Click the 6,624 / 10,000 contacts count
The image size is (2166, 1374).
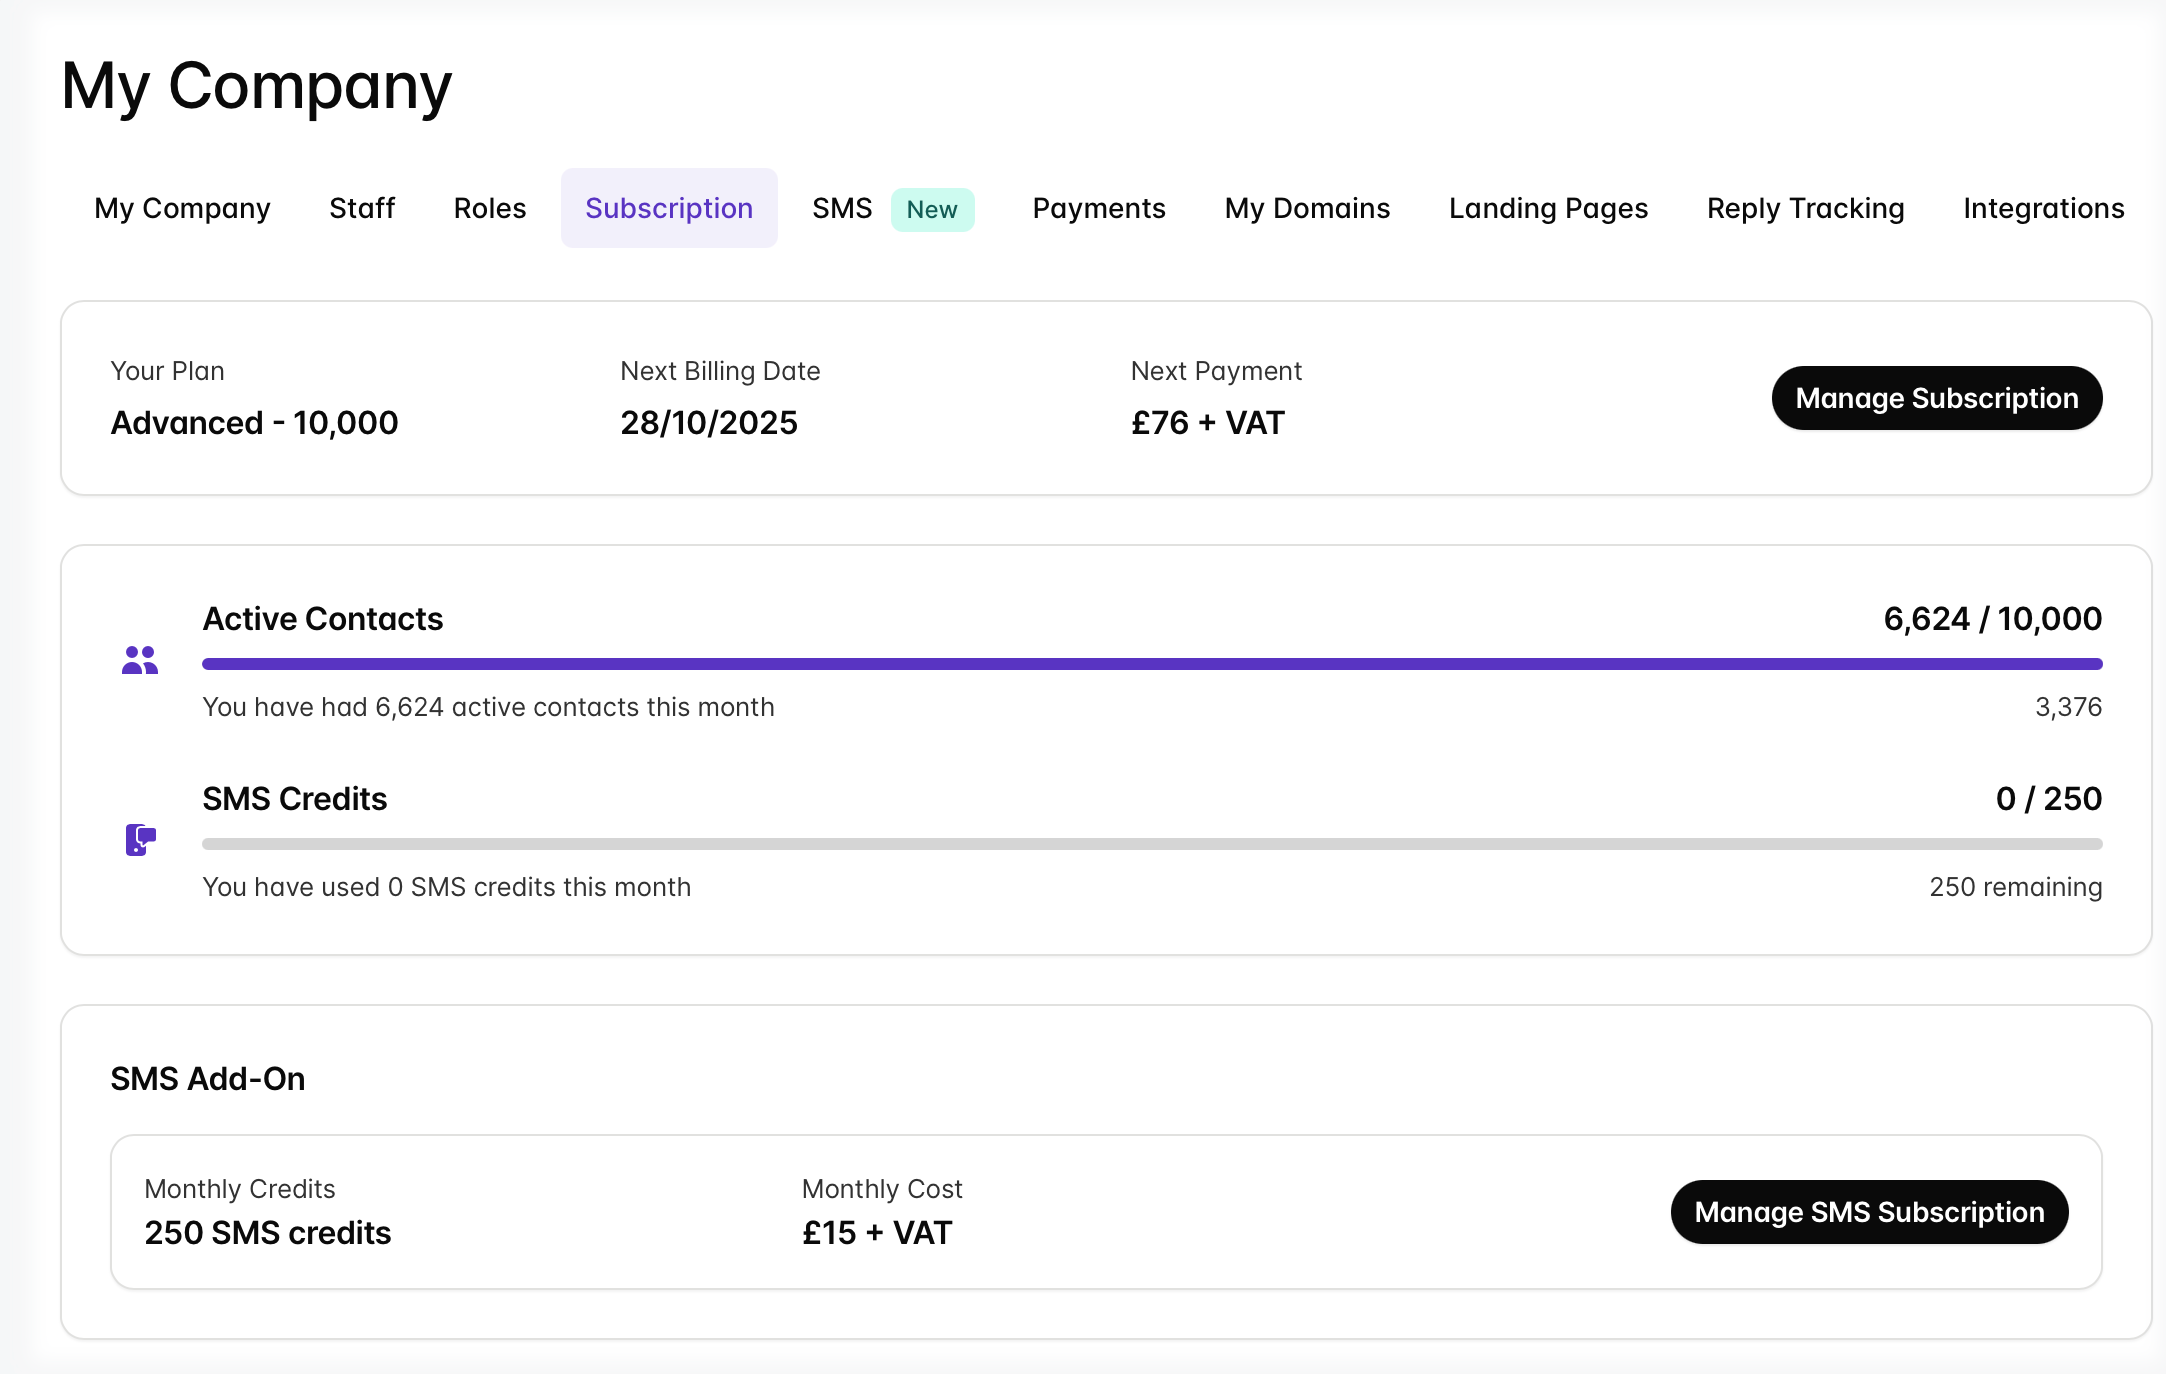pos(1992,619)
